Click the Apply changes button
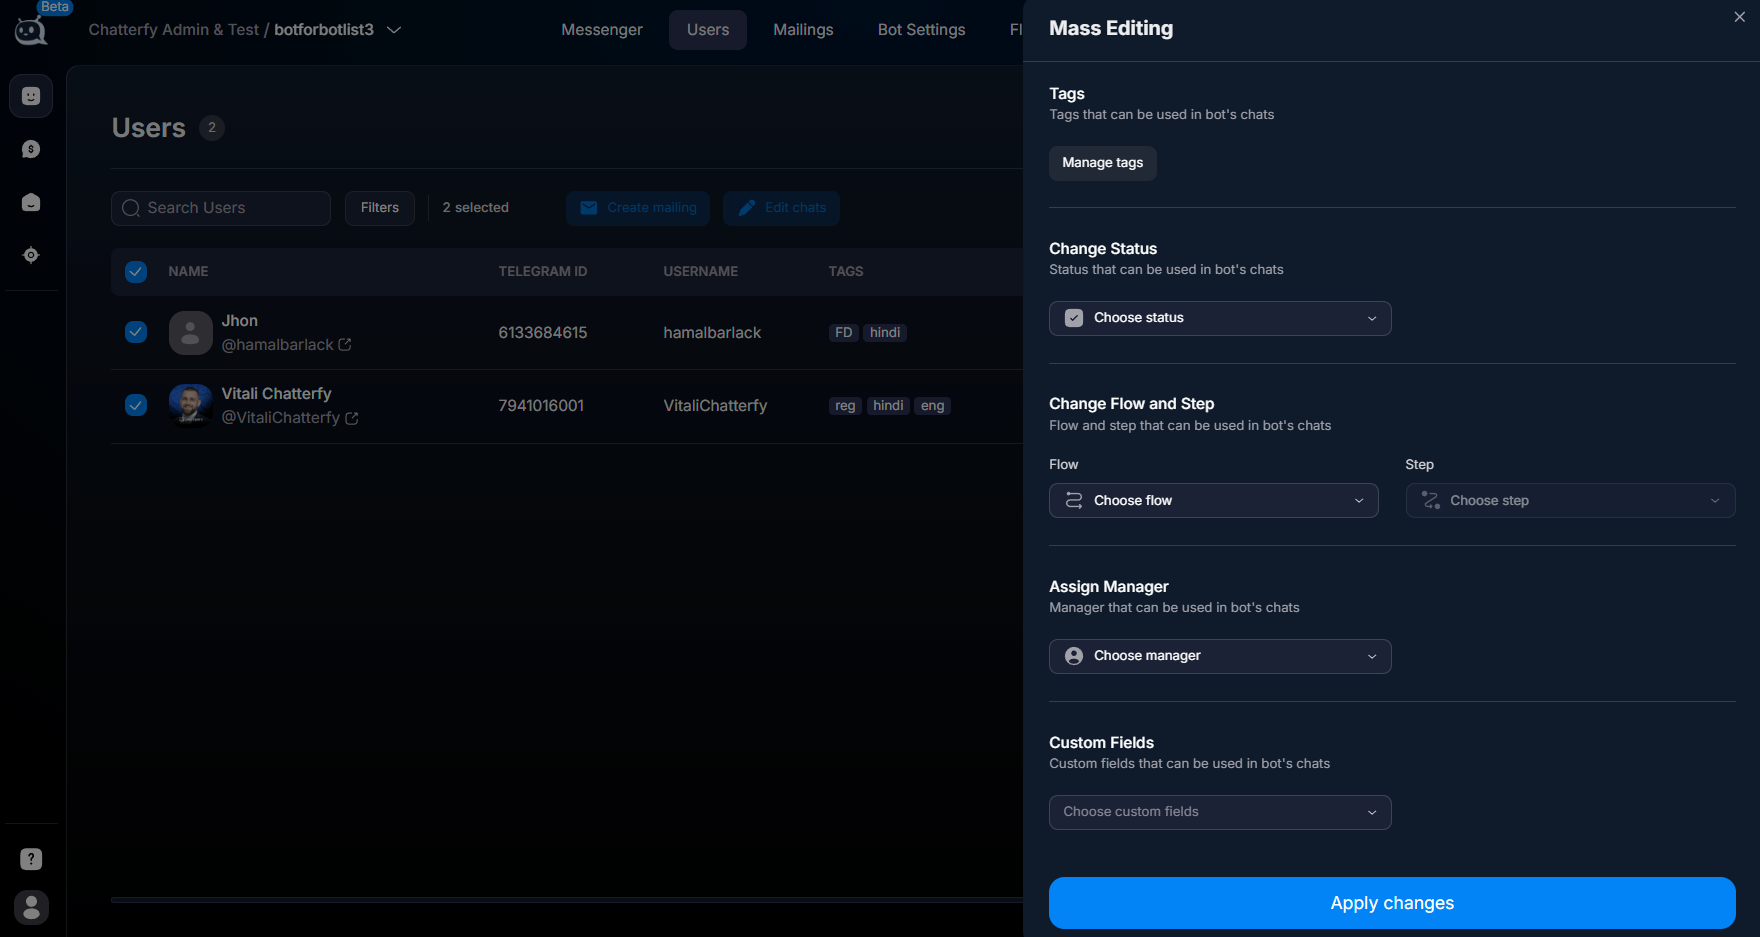 [1392, 903]
